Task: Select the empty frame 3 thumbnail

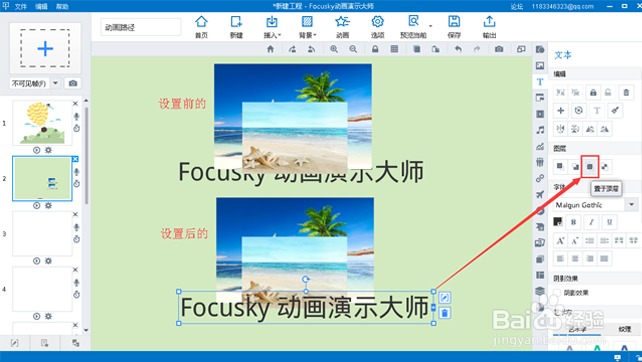Action: pyautogui.click(x=42, y=234)
